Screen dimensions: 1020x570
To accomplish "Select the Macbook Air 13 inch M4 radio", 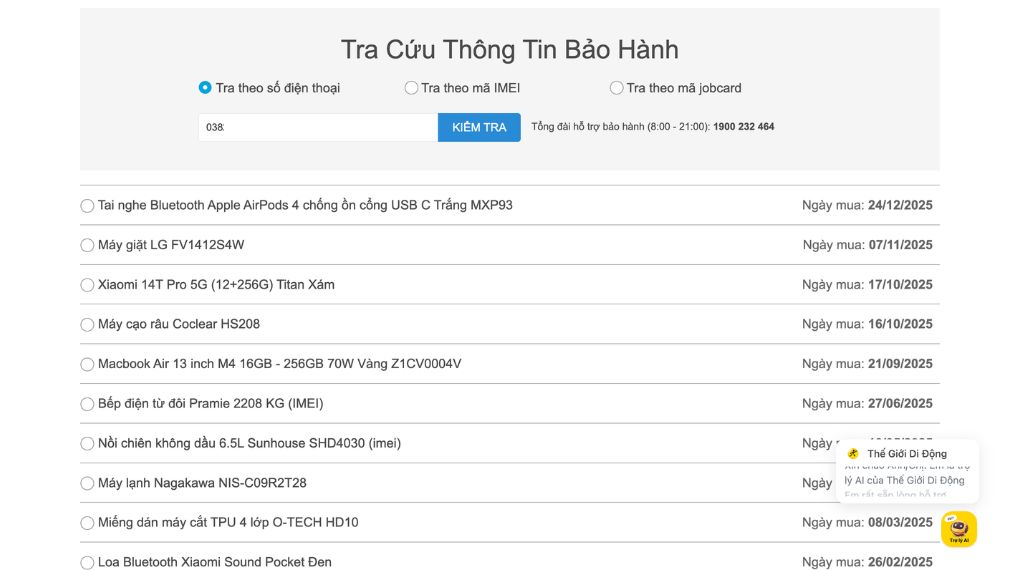I will pyautogui.click(x=87, y=364).
